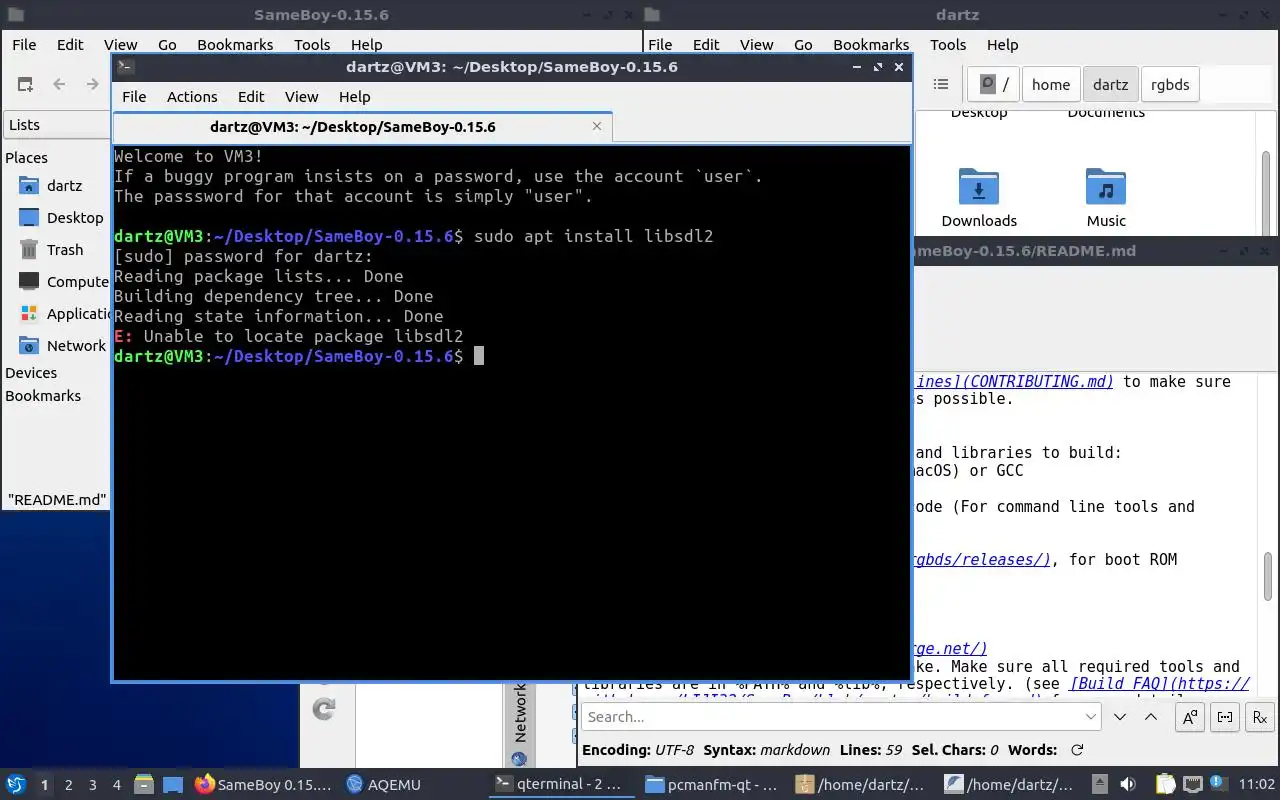Click the new tab icon in SameBoy file manager

pos(25,85)
